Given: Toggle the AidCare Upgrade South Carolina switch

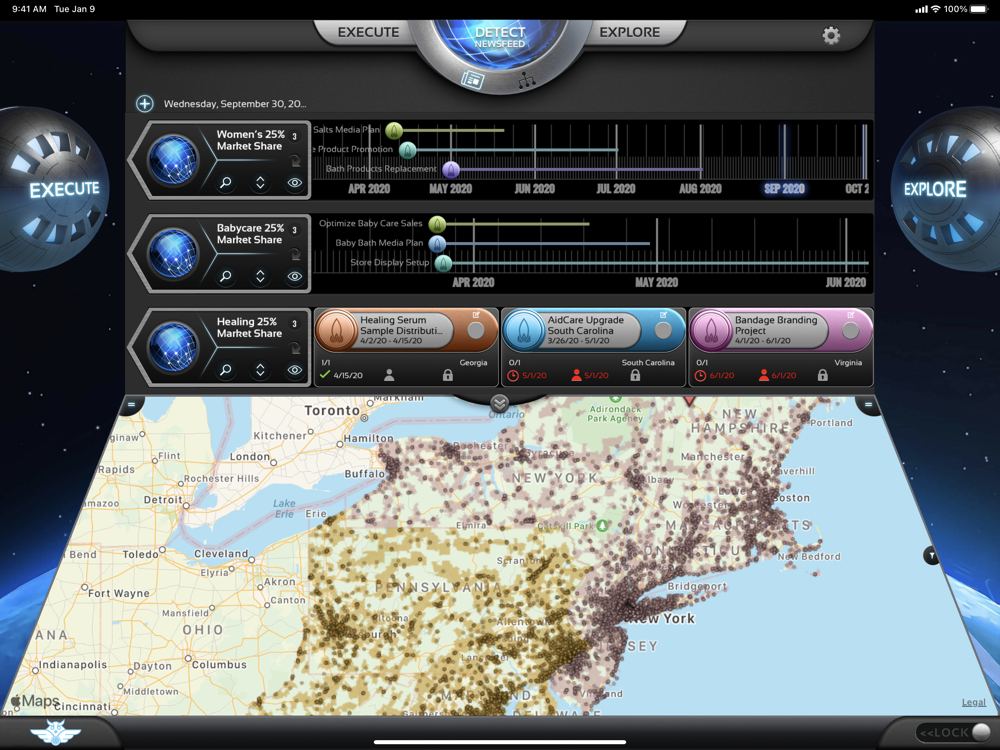Looking at the screenshot, I should coord(663,330).
